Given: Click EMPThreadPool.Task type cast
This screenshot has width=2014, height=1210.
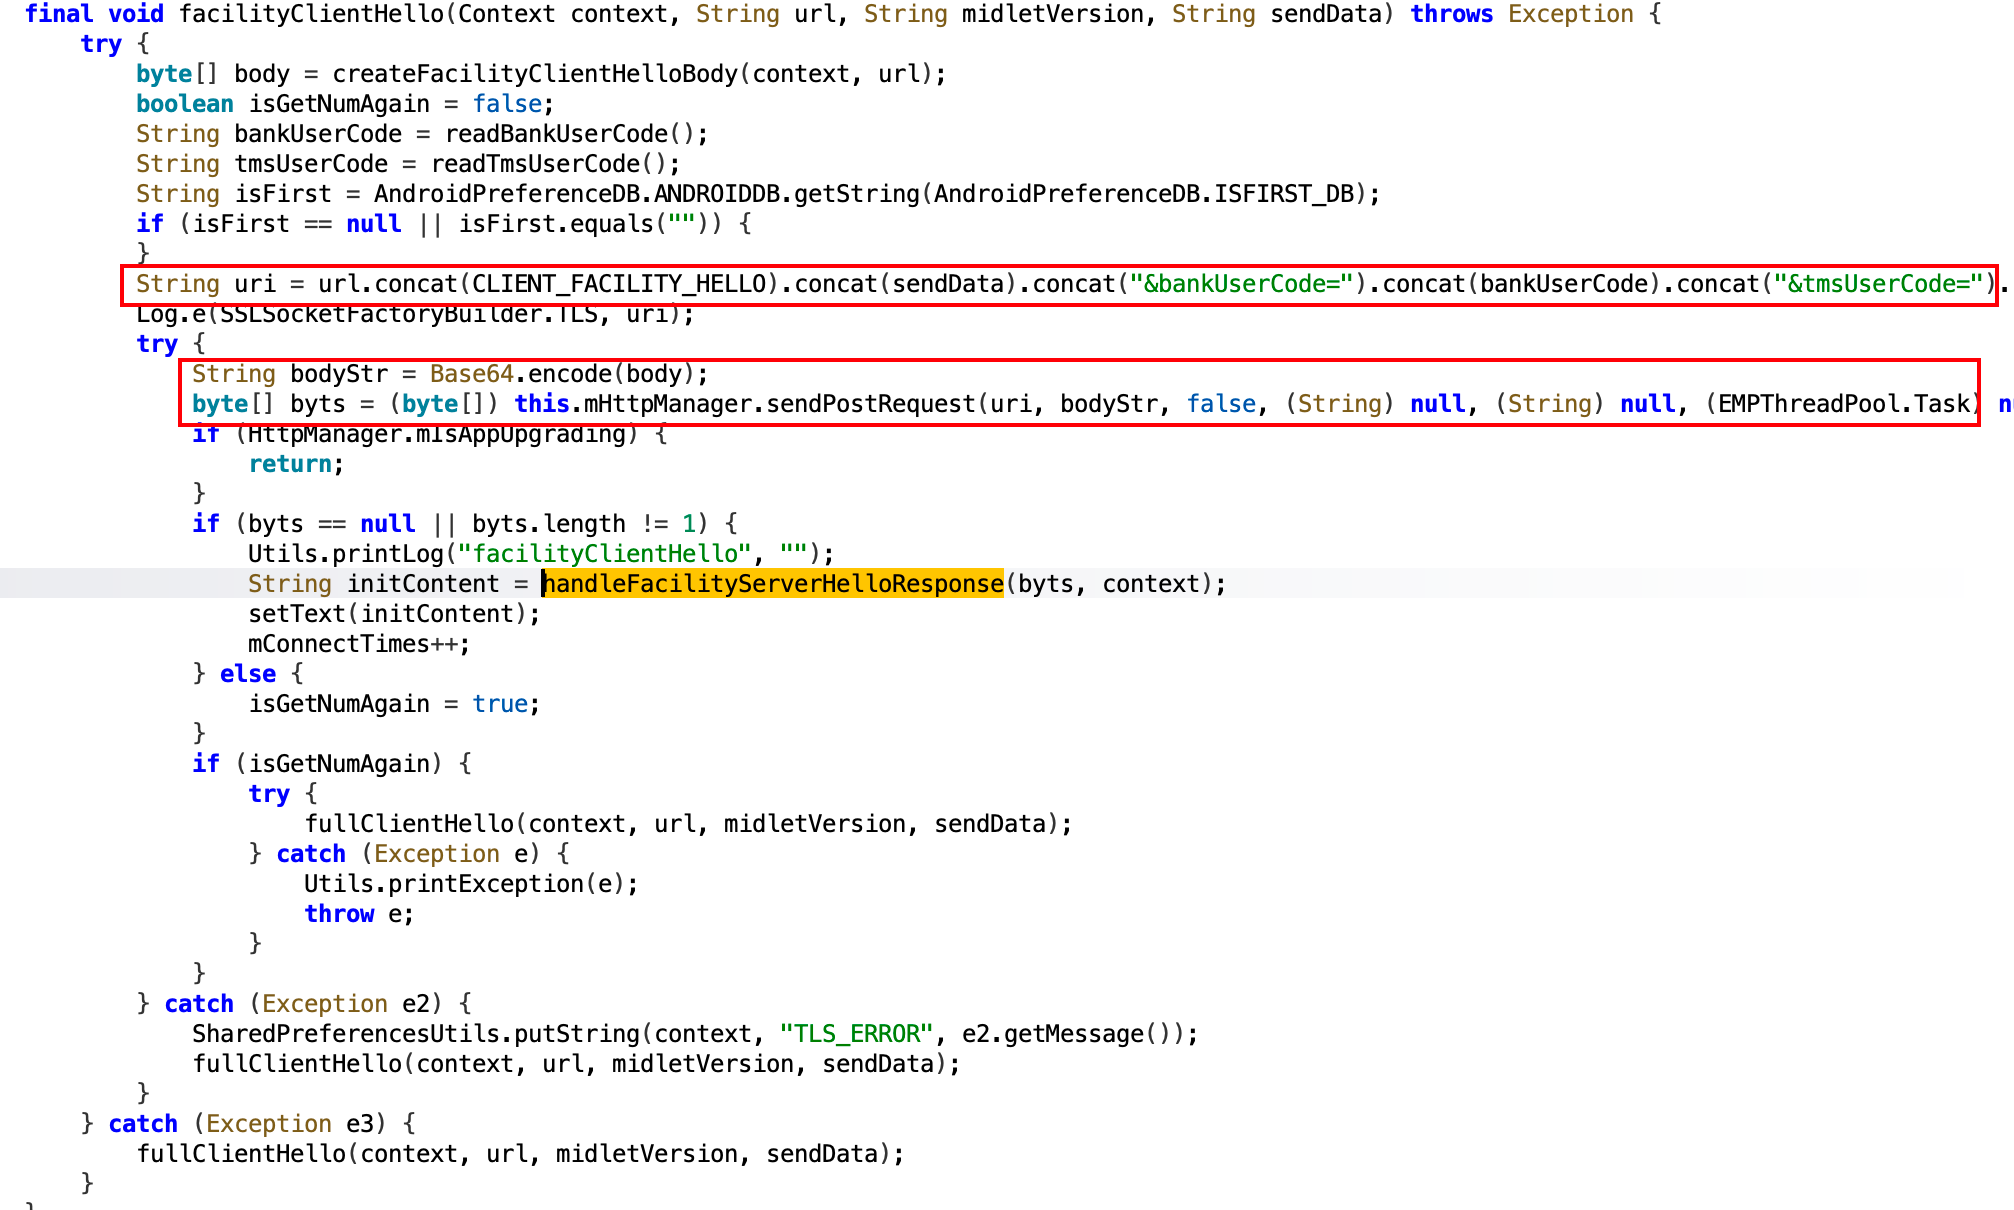Looking at the screenshot, I should point(1843,404).
